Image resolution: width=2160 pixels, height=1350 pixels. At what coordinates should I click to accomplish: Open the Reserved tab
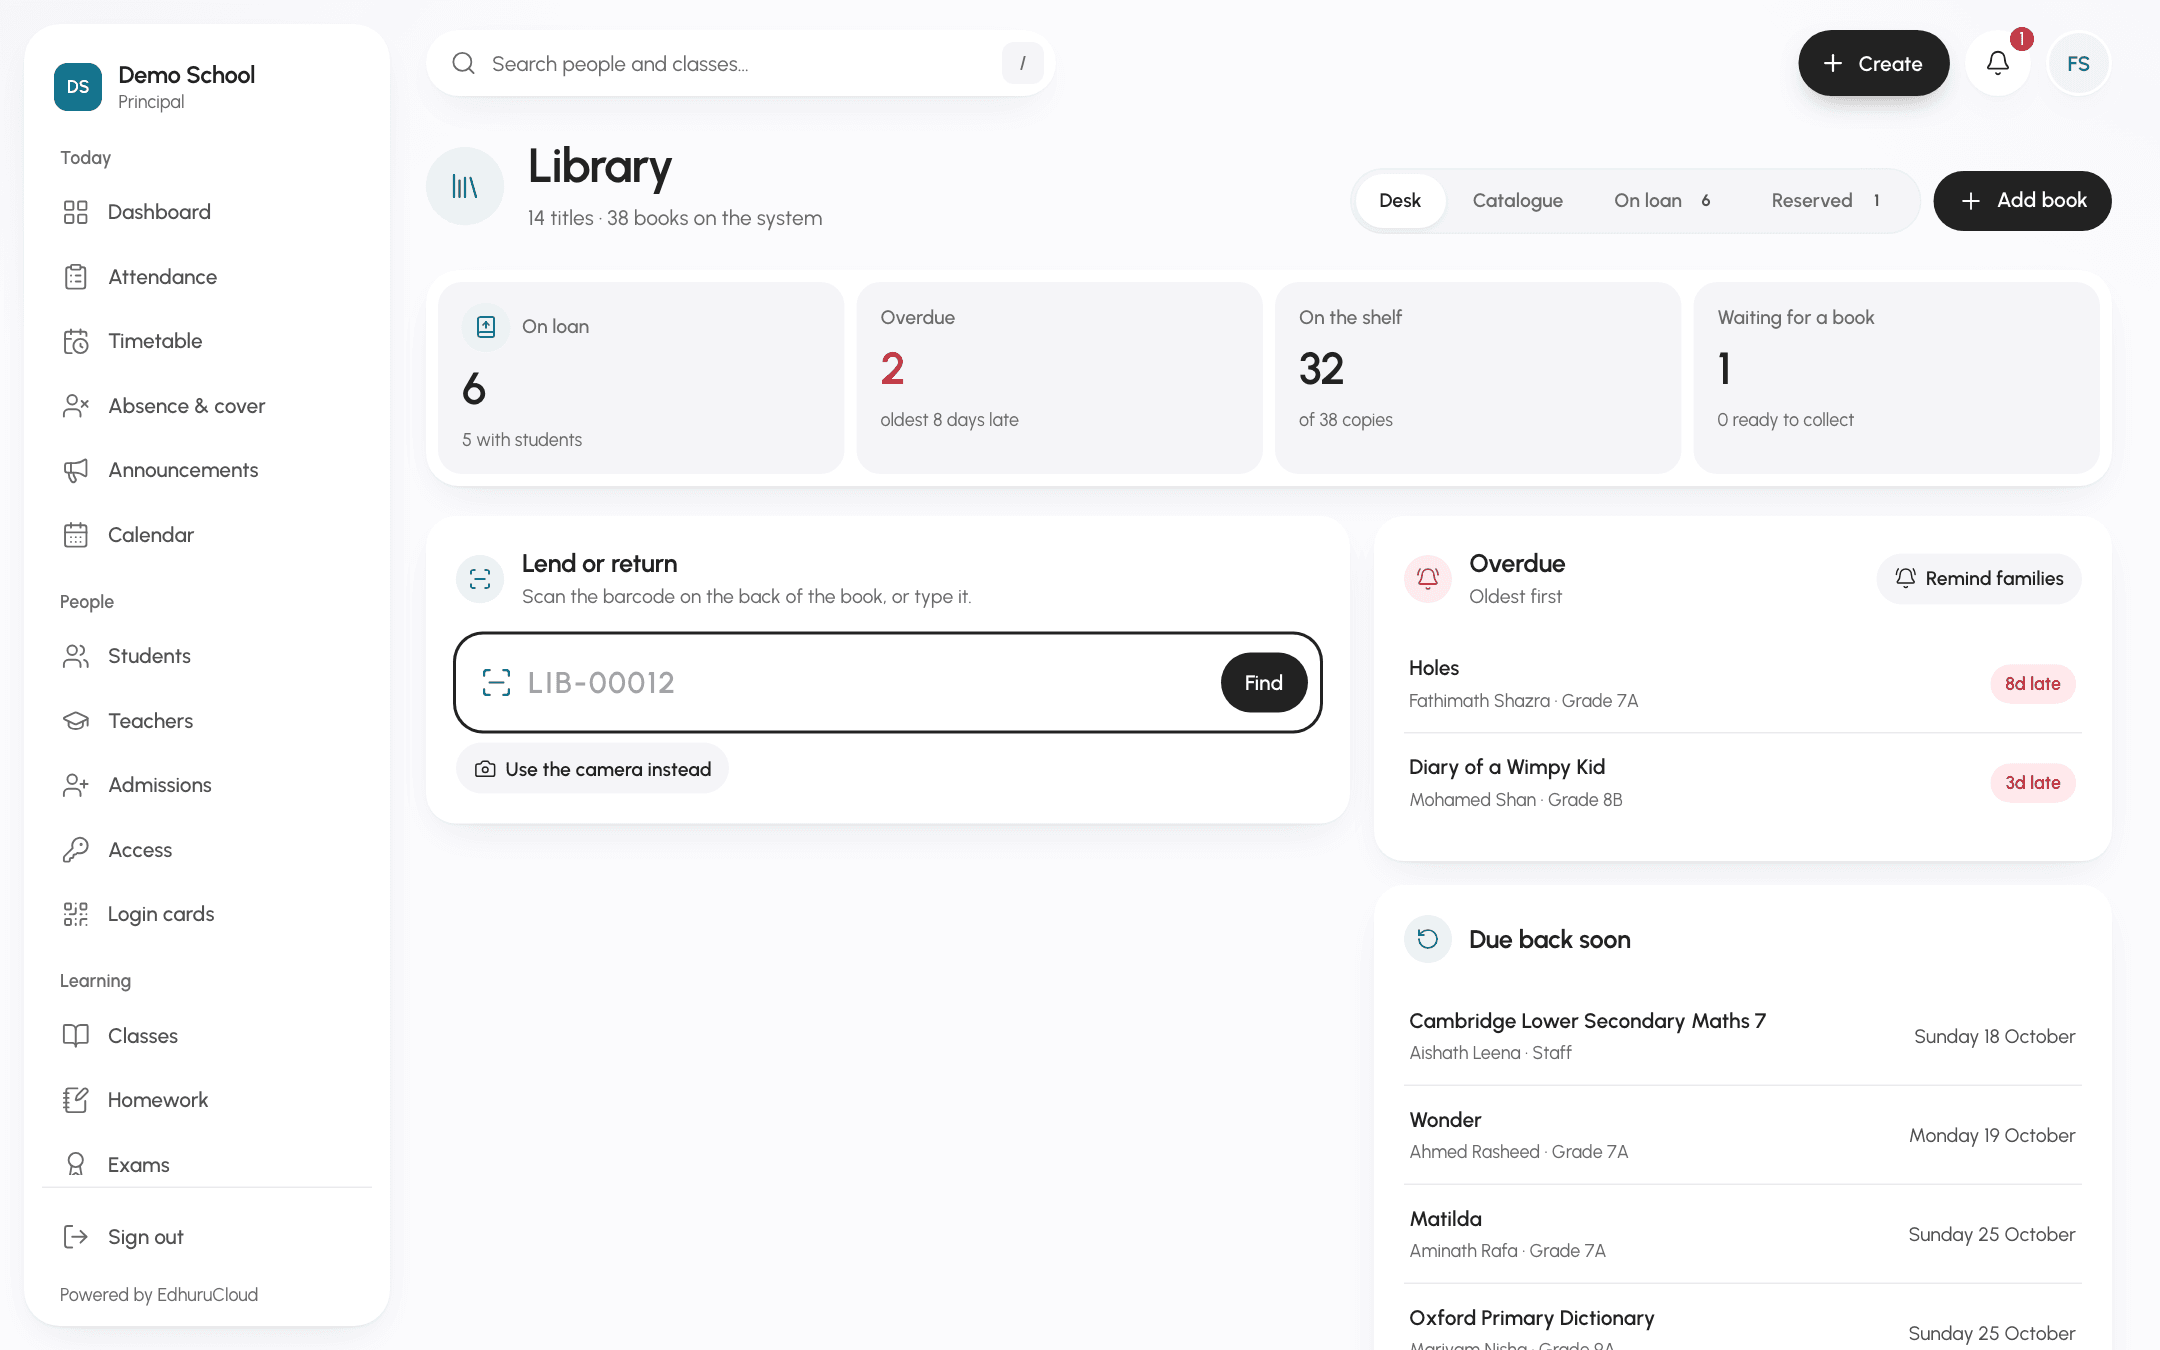pyautogui.click(x=1826, y=201)
